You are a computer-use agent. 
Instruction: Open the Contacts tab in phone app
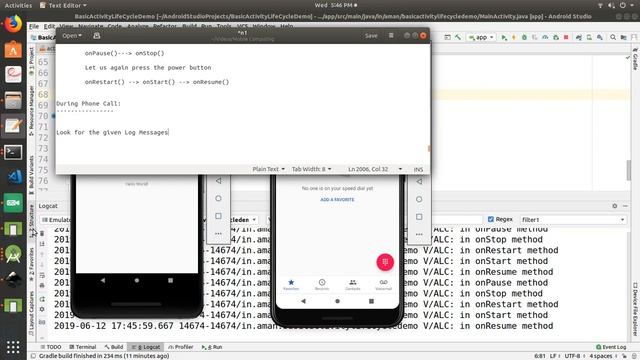coord(353,284)
